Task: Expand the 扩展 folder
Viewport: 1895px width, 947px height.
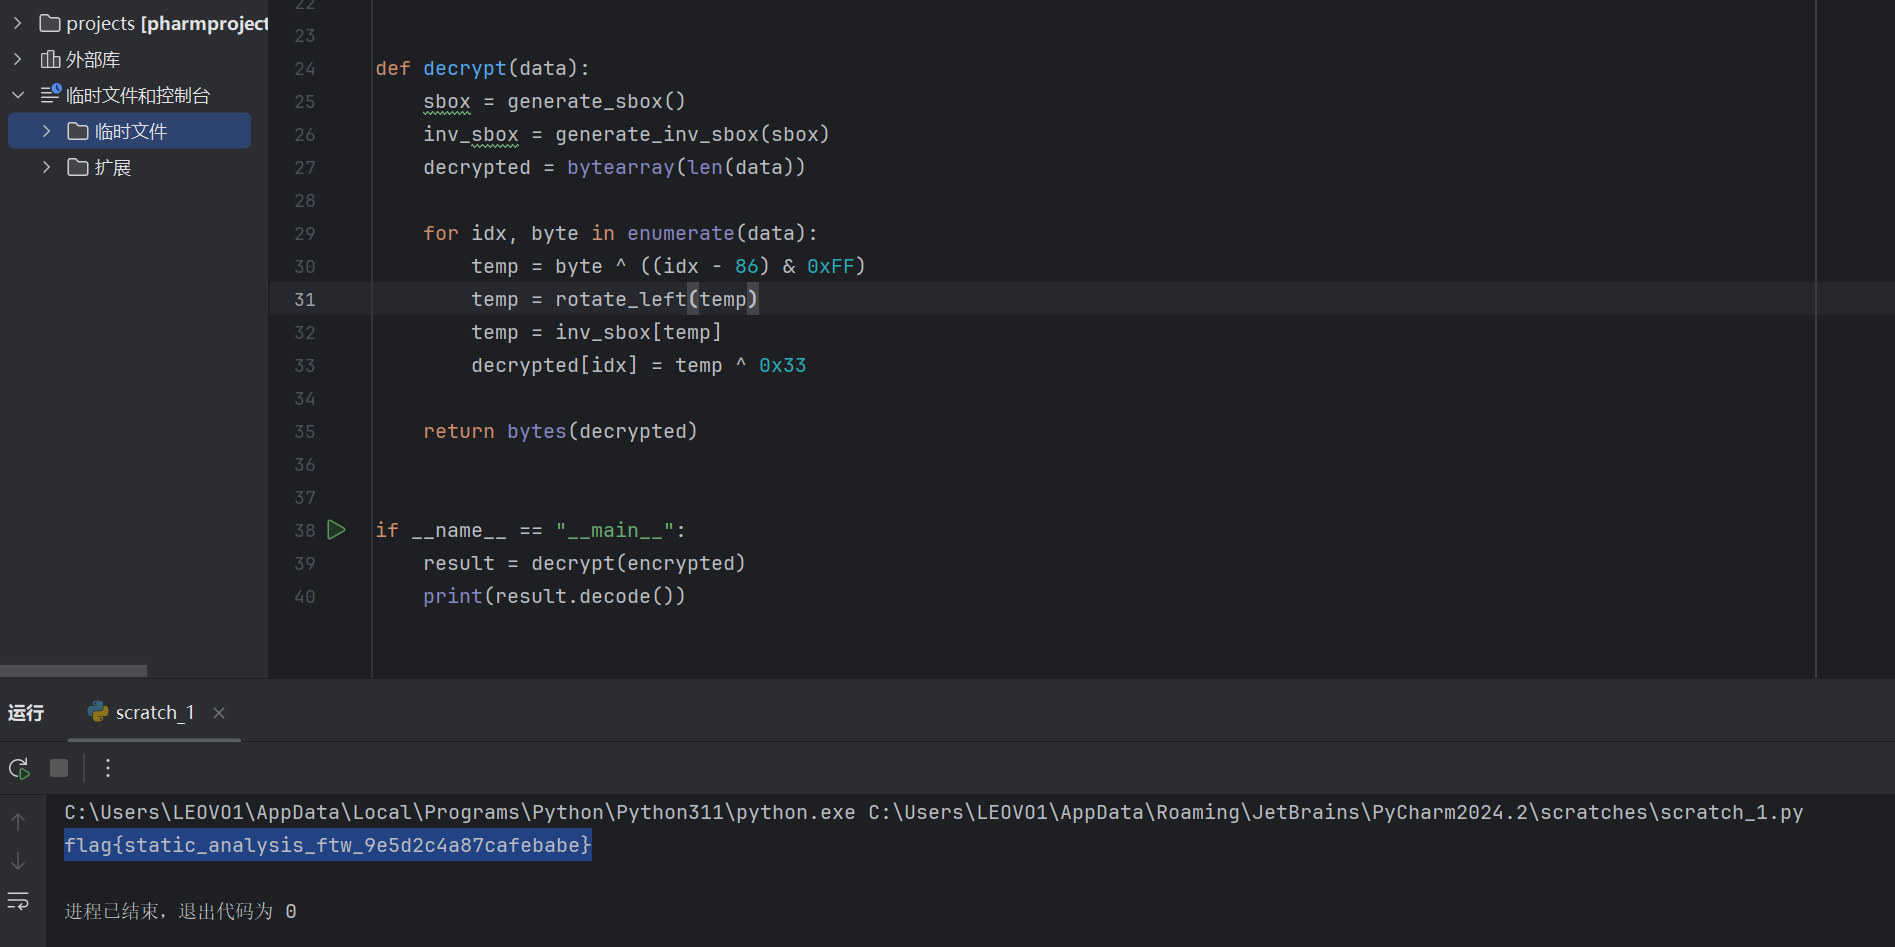Action: coord(46,167)
